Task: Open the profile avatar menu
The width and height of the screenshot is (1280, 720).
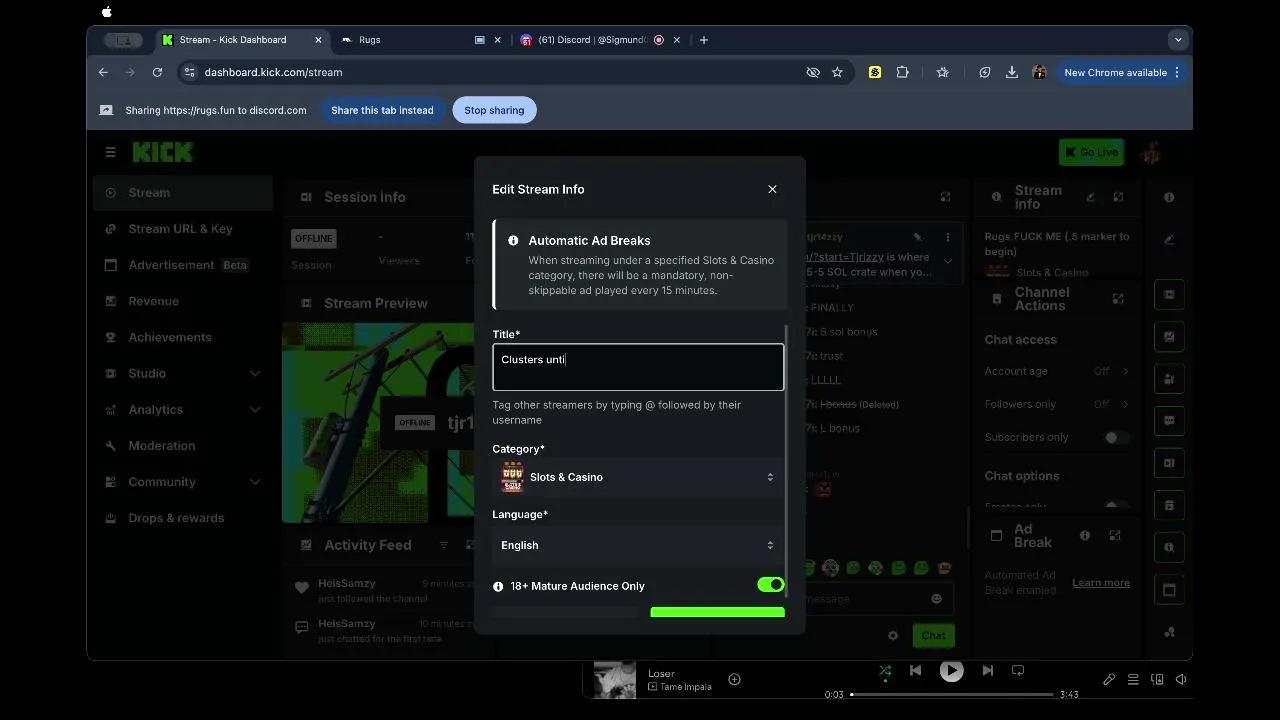Action: click(1151, 152)
